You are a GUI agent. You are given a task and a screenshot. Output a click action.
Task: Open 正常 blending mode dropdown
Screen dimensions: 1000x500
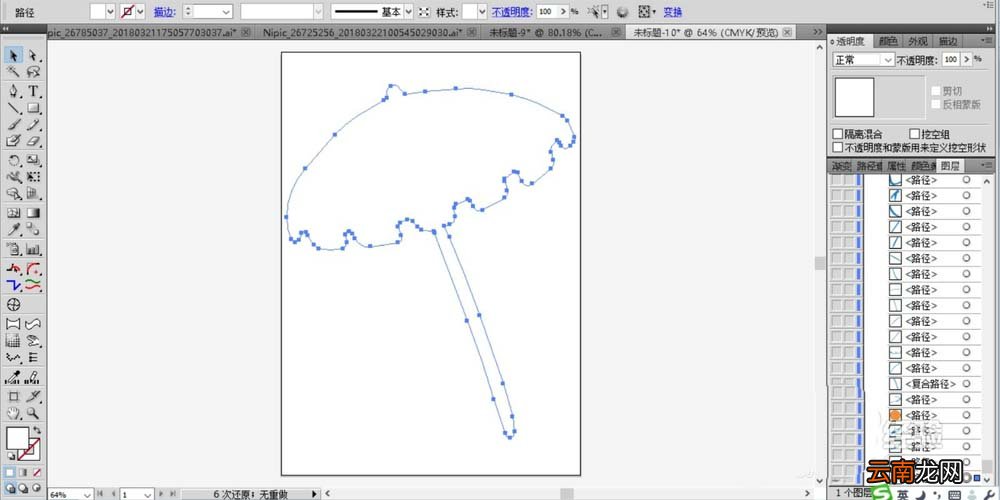coord(888,59)
